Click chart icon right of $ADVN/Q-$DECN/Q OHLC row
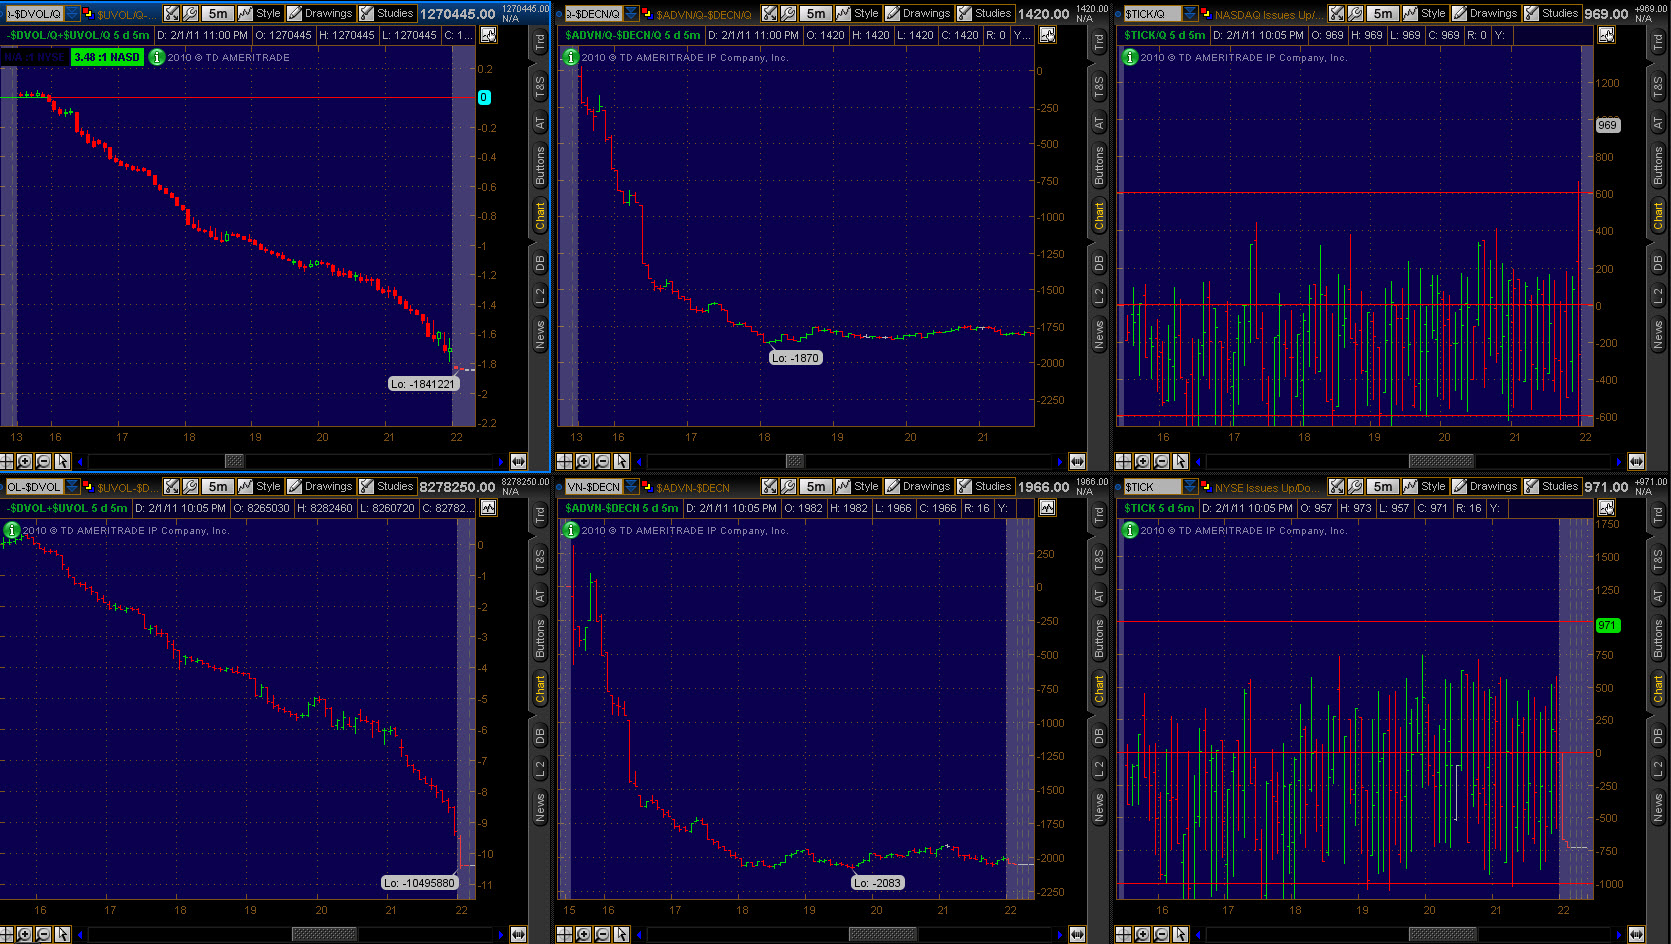Image resolution: width=1671 pixels, height=944 pixels. tap(1047, 34)
